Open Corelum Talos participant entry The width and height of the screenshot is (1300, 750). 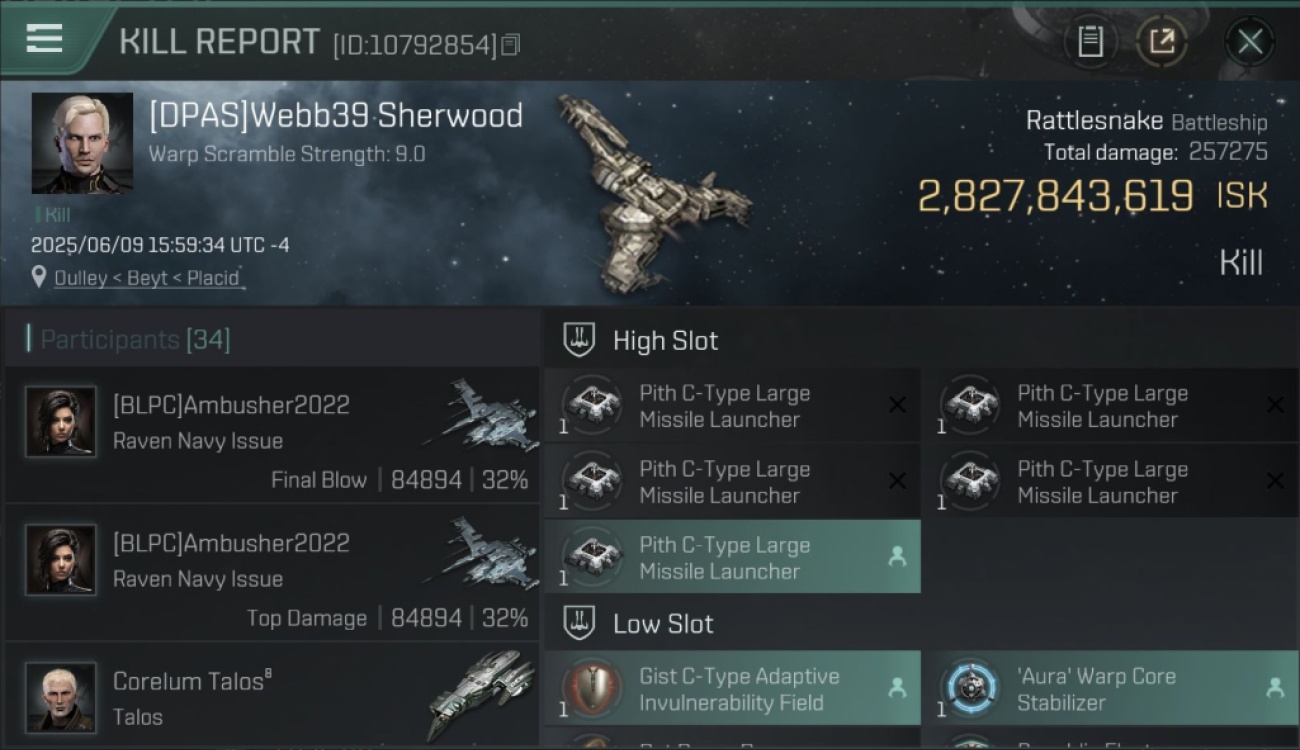click(272, 696)
